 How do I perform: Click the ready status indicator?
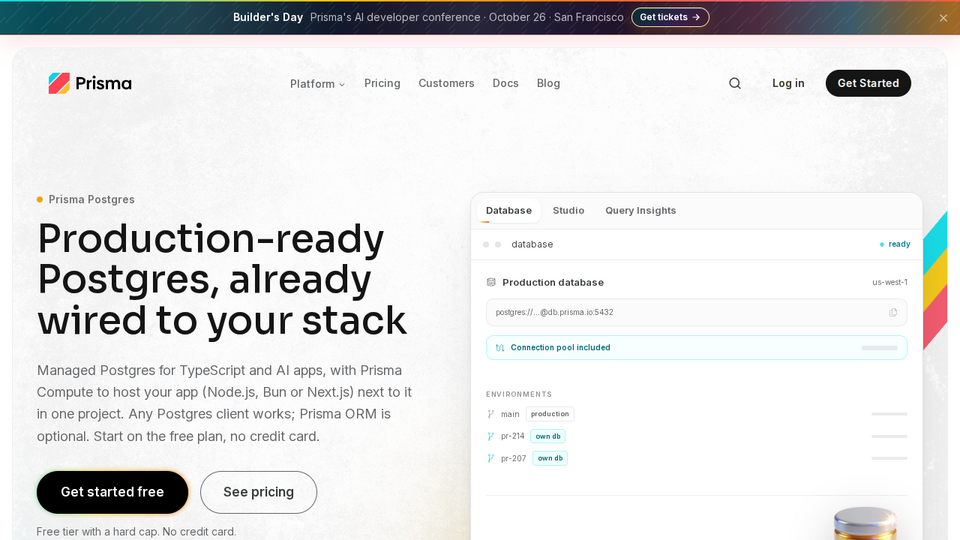[x=894, y=244]
